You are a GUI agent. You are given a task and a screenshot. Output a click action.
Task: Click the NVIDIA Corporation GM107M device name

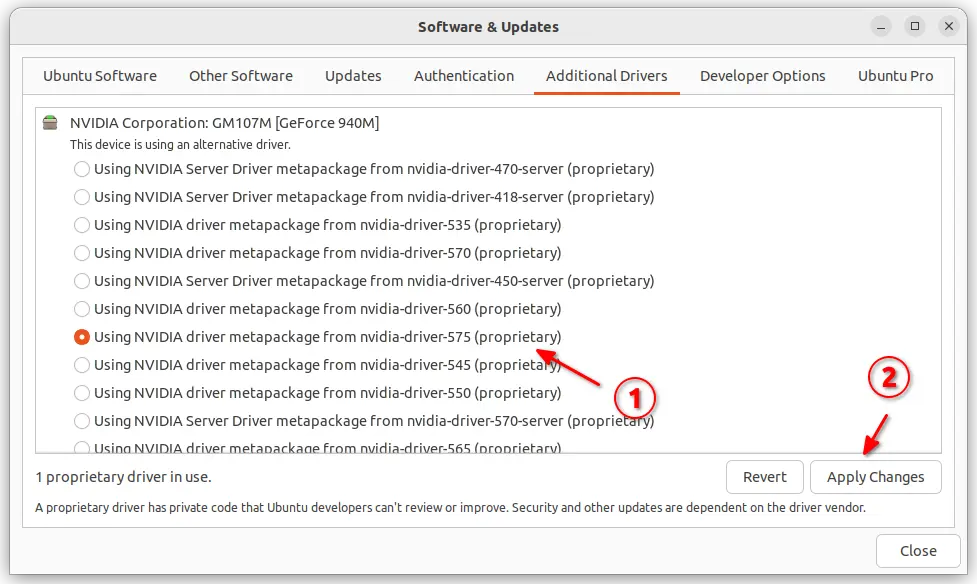click(224, 123)
